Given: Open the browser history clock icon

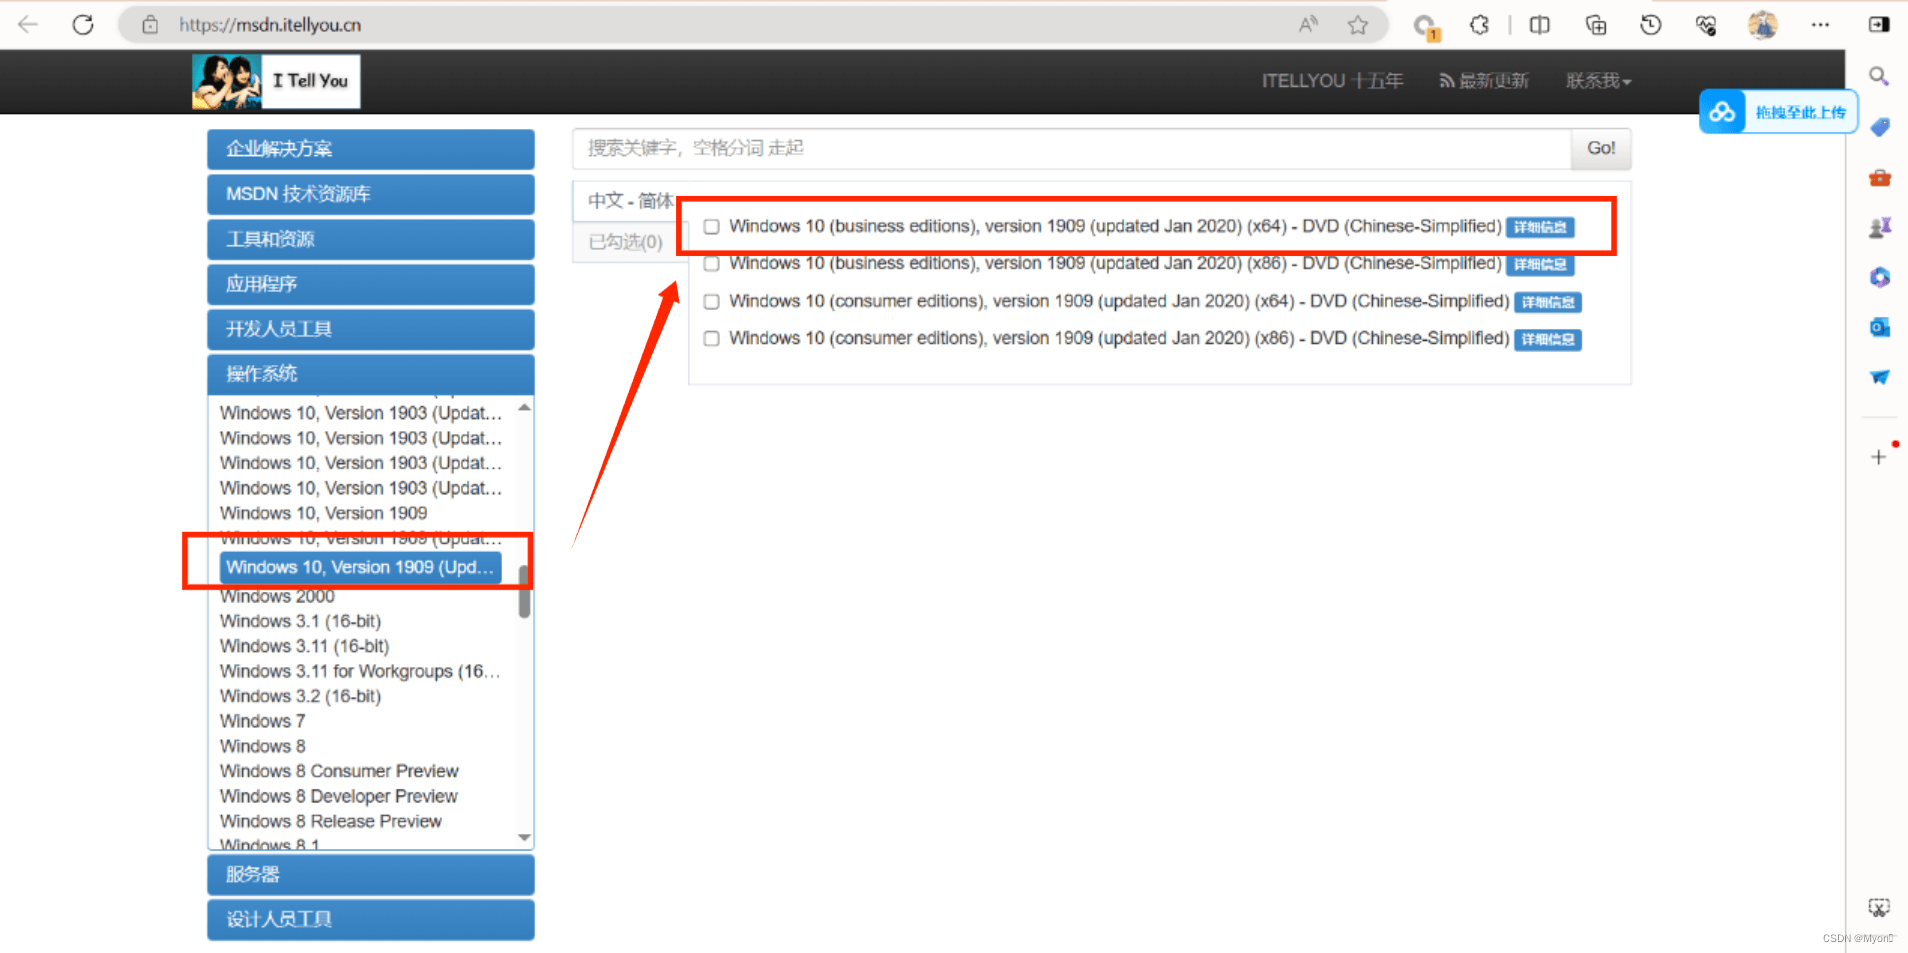Looking at the screenshot, I should (x=1651, y=25).
